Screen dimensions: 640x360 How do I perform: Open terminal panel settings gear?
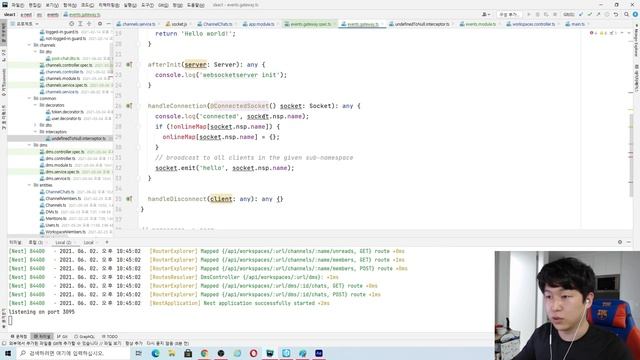tap(620, 242)
